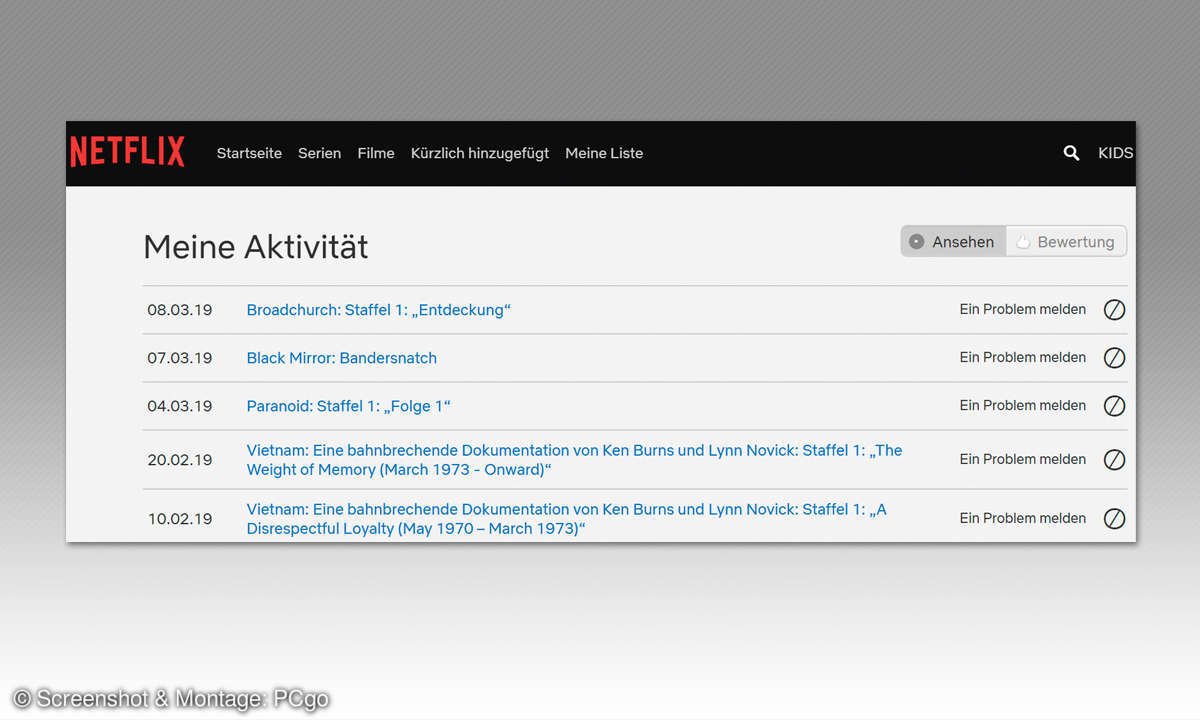This screenshot has height=720, width=1200.
Task: Switch to the Ansehen view toggle
Action: [953, 241]
